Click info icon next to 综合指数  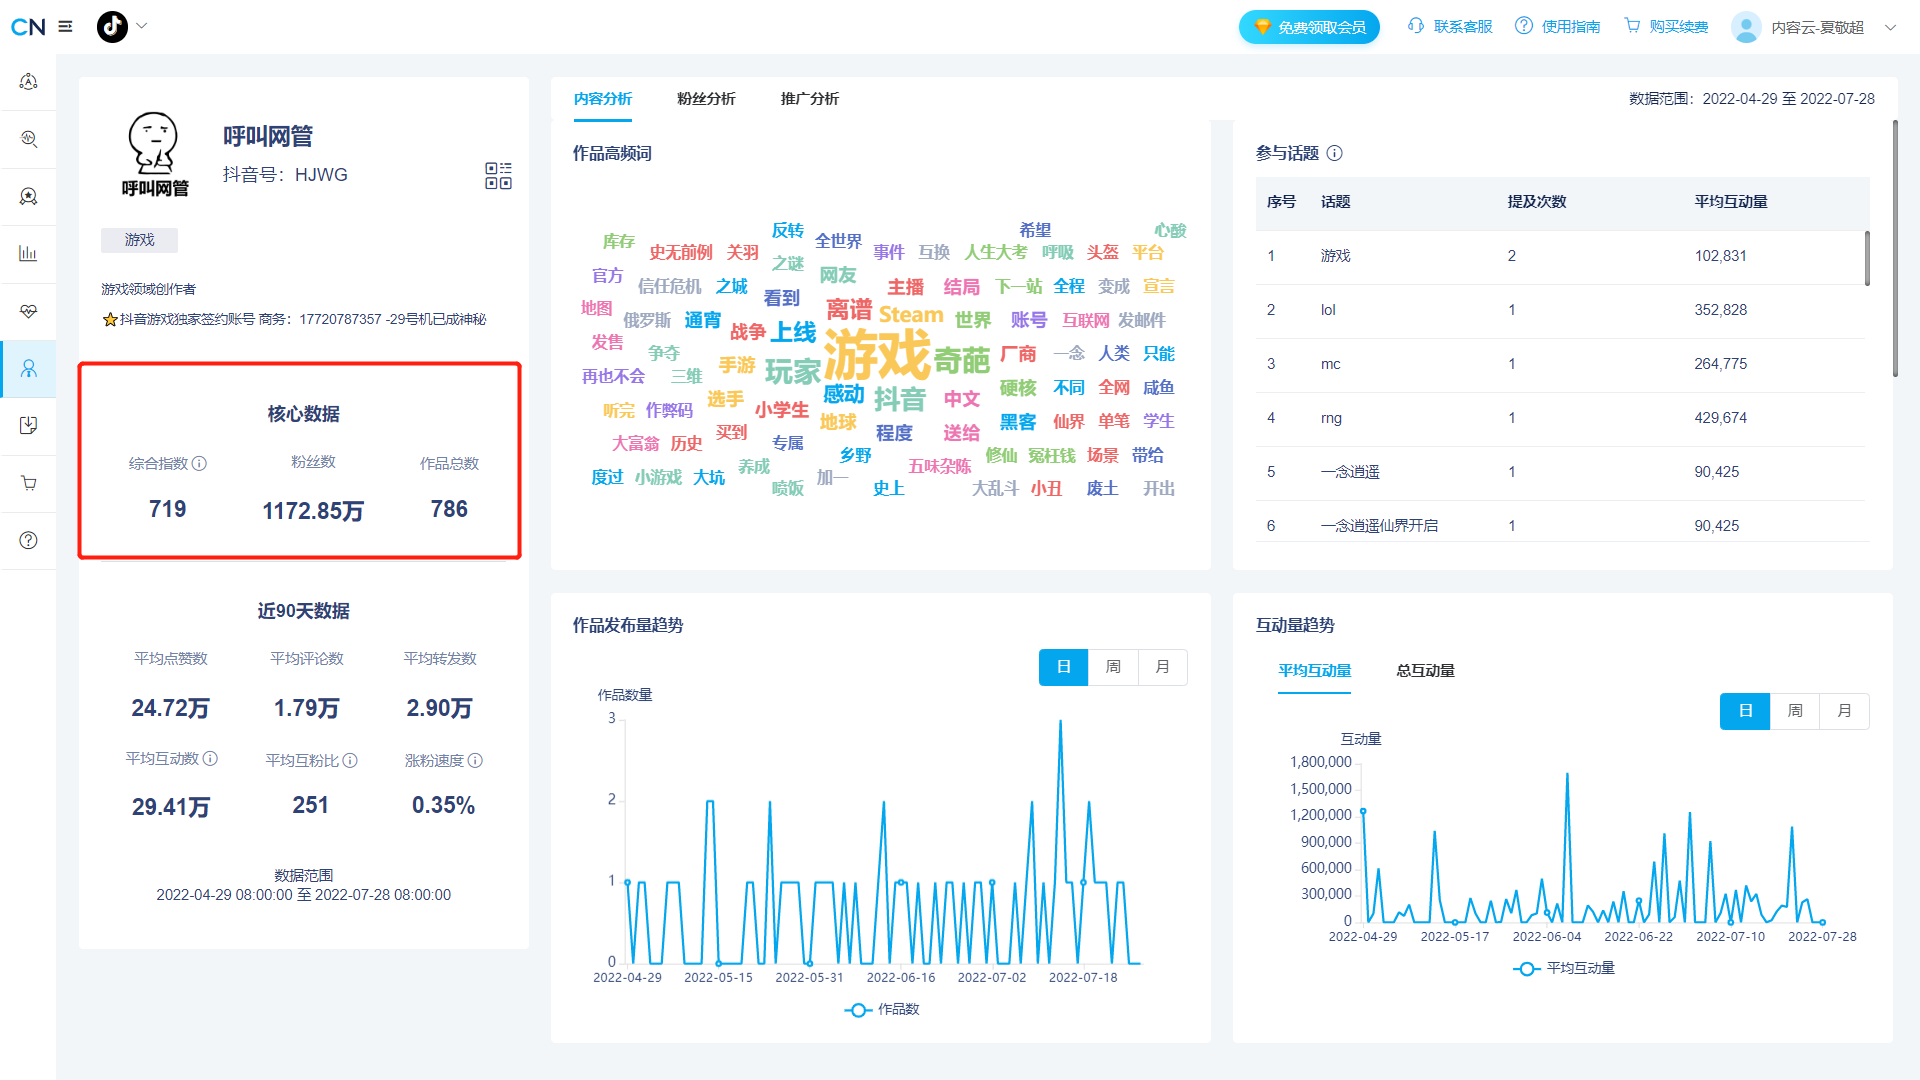(199, 464)
